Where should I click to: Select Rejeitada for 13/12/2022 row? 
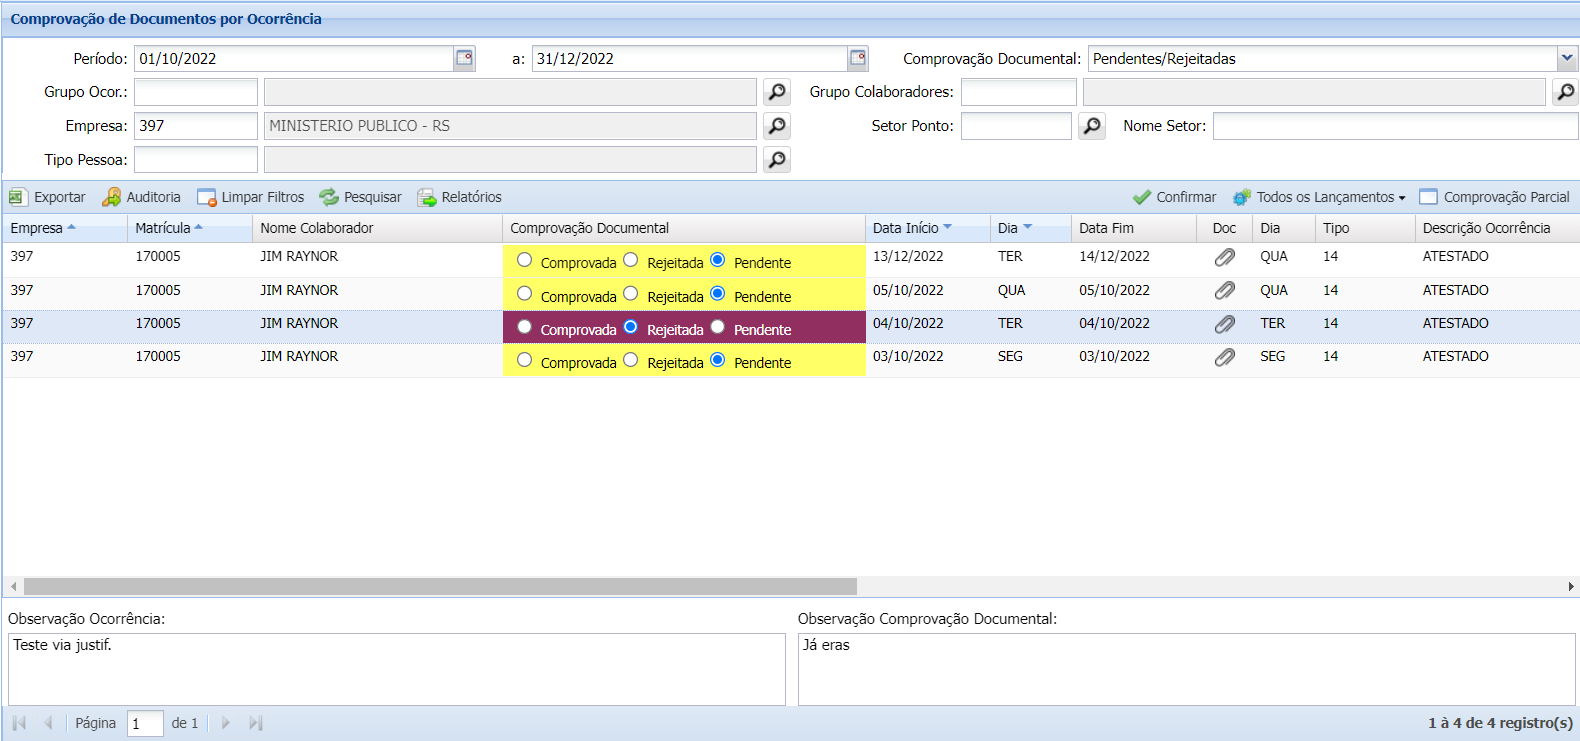(x=630, y=260)
